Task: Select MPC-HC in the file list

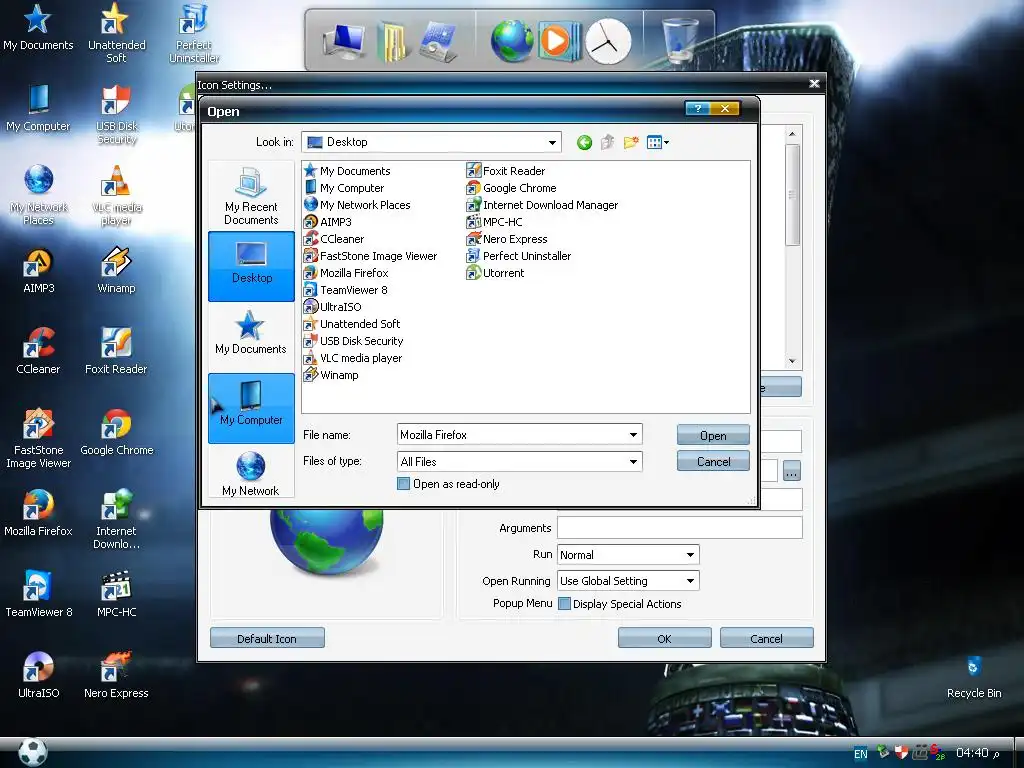Action: 495,222
